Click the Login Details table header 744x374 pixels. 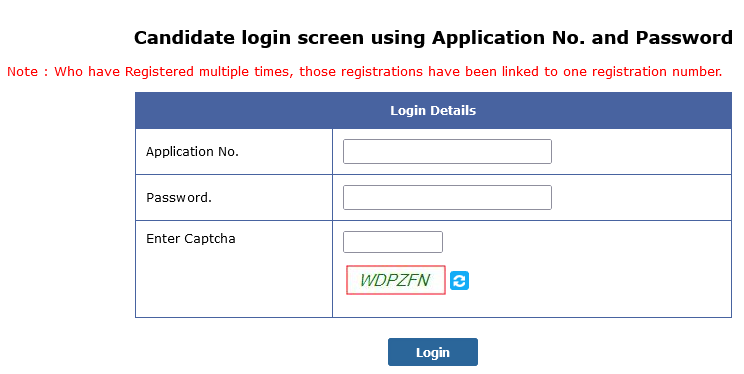pos(433,111)
